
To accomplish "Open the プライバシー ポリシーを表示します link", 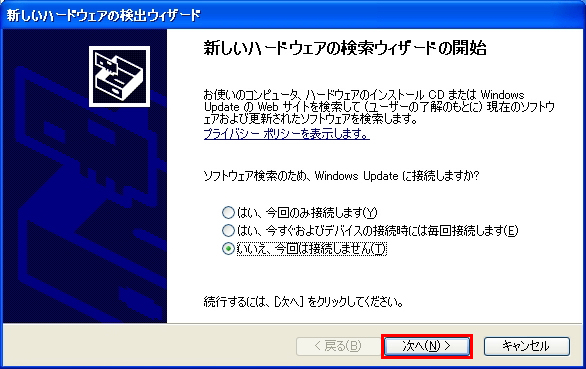I will click(287, 133).
